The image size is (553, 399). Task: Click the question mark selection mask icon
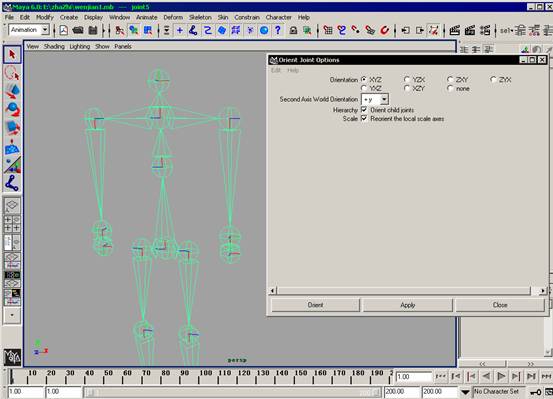[x=278, y=30]
